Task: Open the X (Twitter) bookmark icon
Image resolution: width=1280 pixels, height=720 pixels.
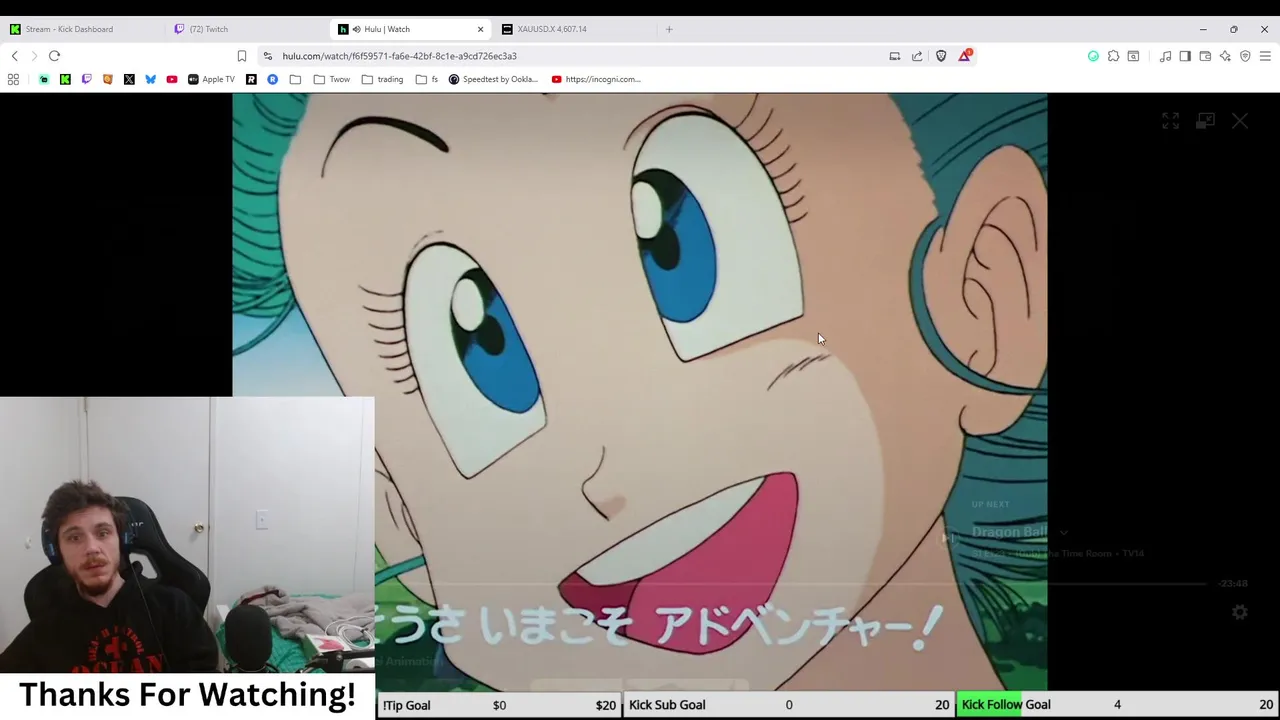Action: pyautogui.click(x=129, y=79)
